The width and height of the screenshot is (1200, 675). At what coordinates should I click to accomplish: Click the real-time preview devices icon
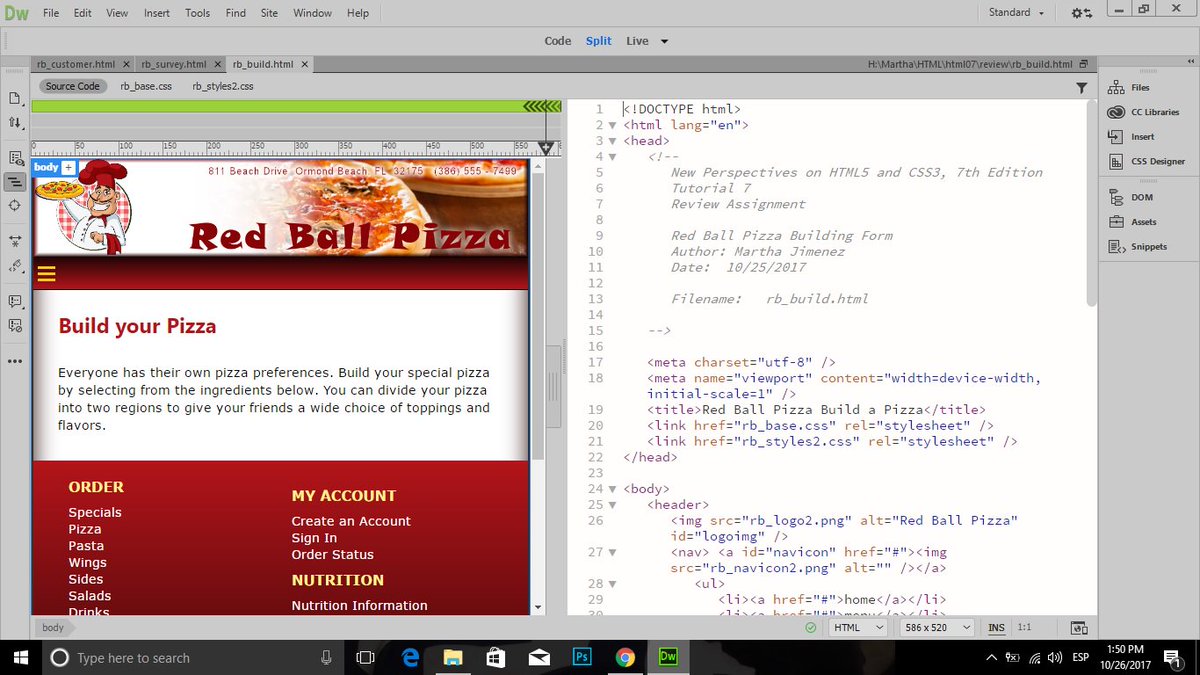[1079, 628]
